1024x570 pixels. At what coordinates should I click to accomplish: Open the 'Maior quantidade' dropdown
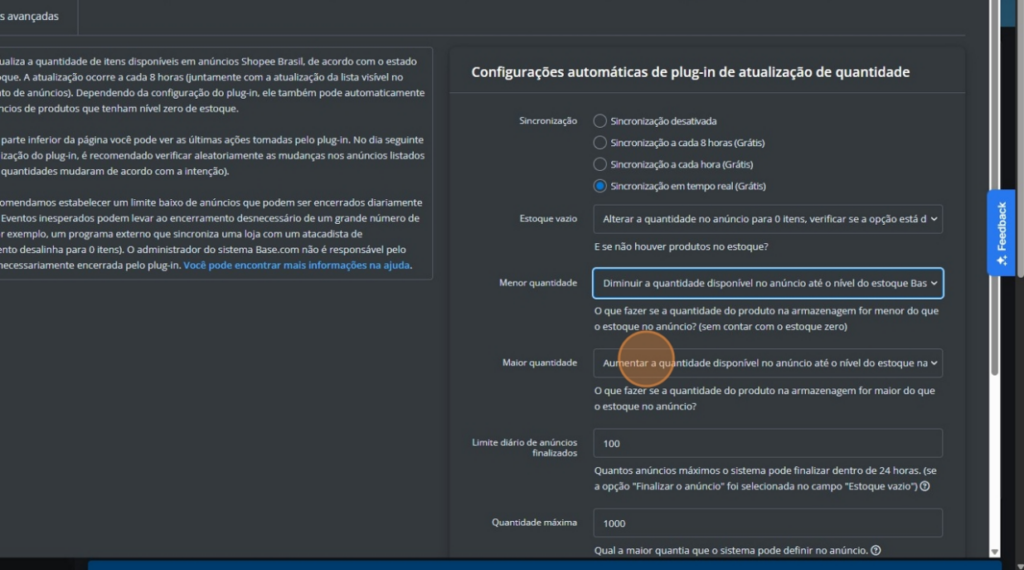point(767,363)
